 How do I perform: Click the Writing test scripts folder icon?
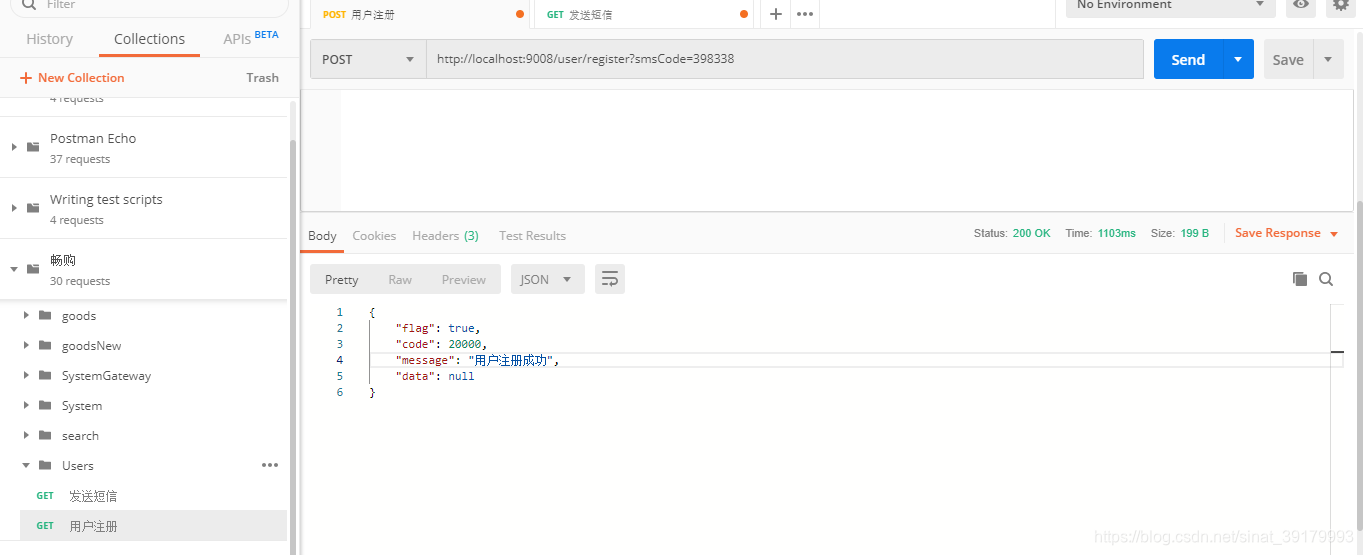(x=33, y=208)
